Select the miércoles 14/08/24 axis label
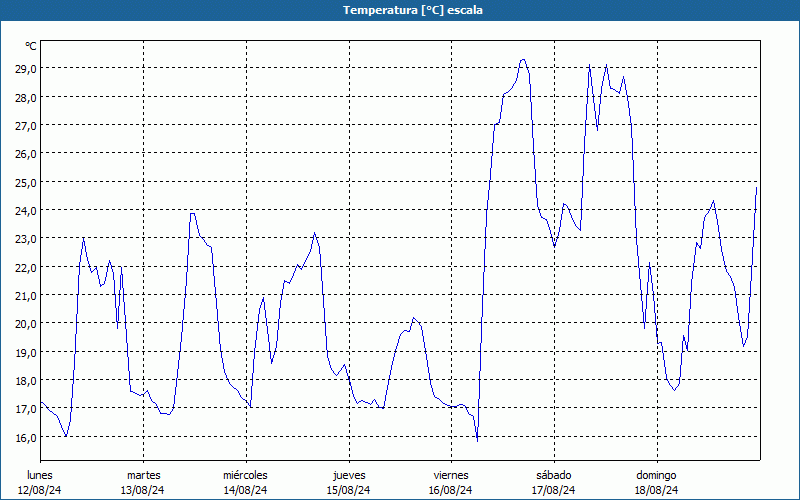This screenshot has width=800, height=500. point(245,483)
